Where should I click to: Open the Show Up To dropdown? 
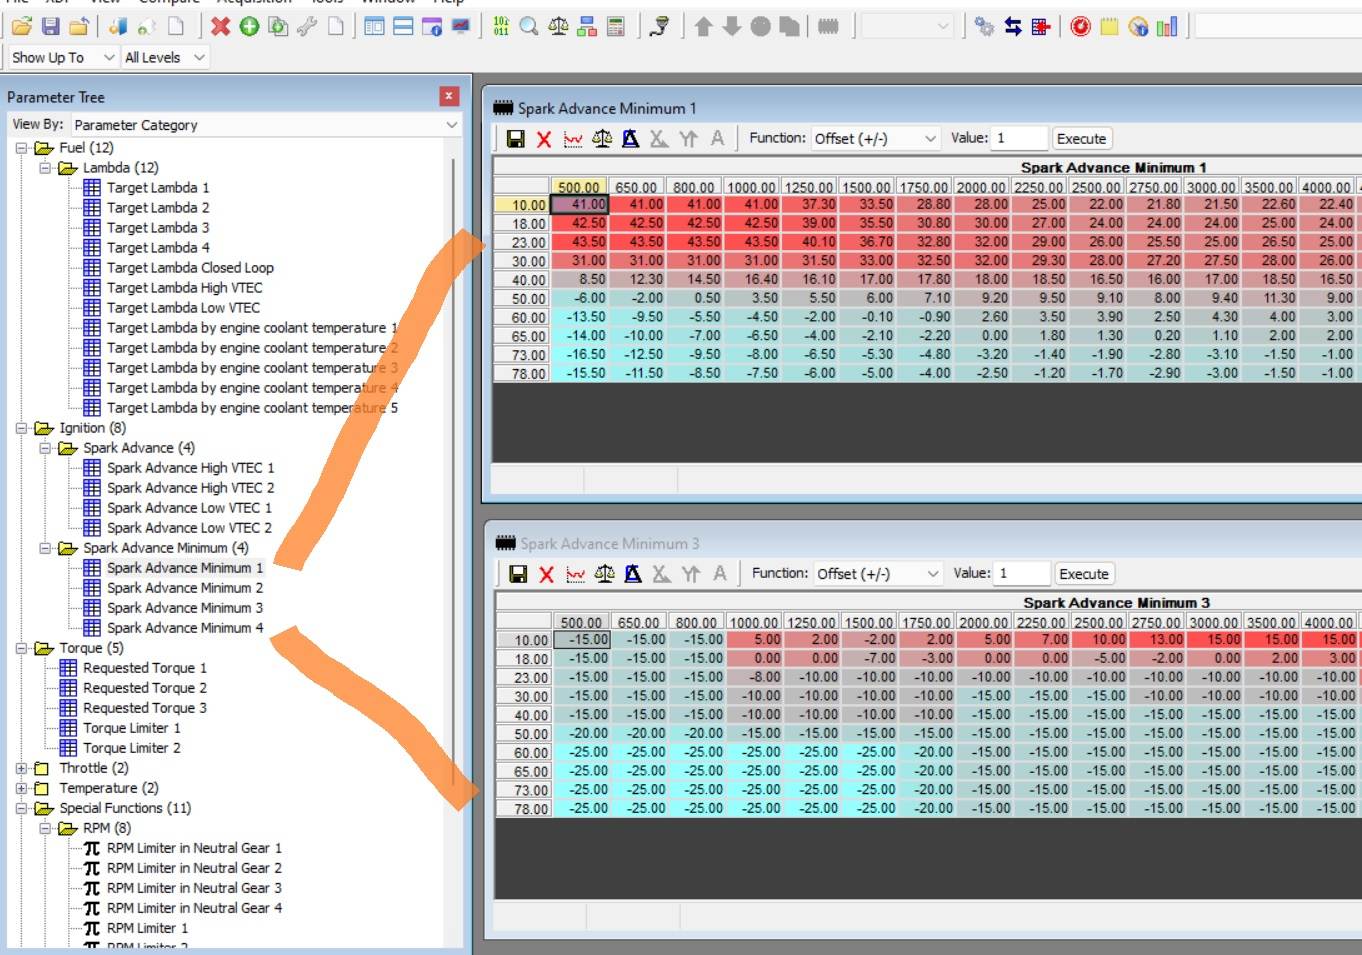(62, 58)
